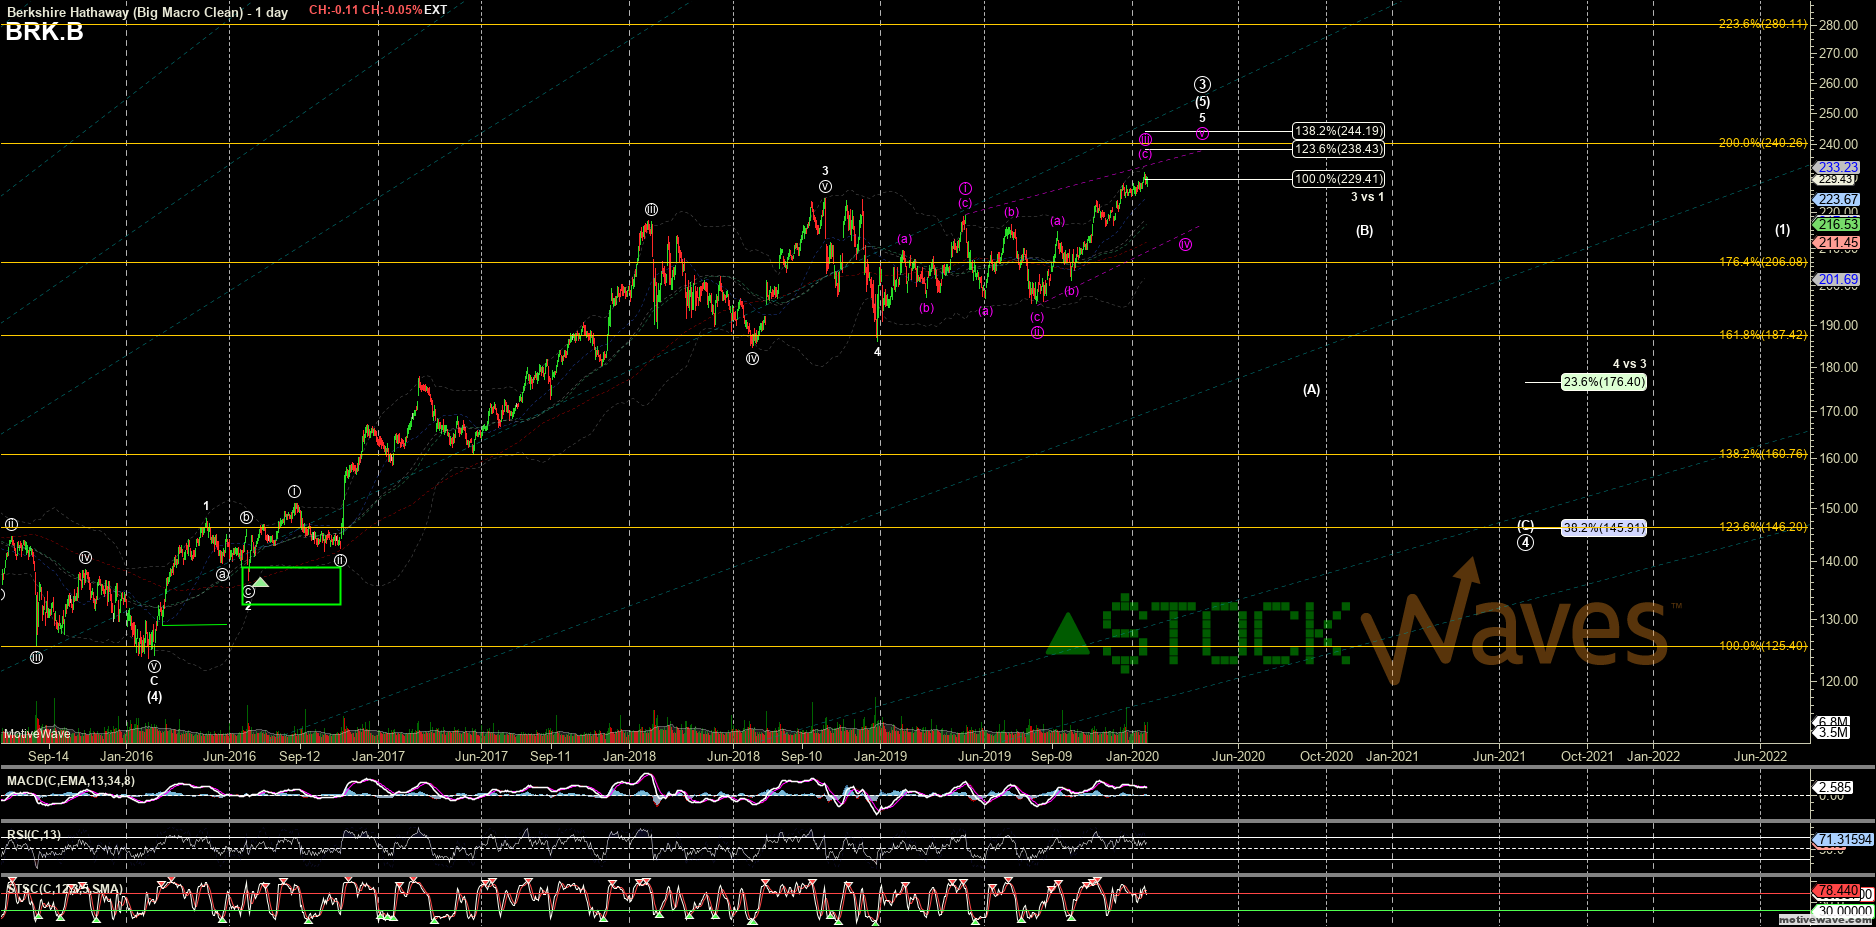Click the 260.00 price axis value
The height and width of the screenshot is (927, 1876).
(1838, 84)
